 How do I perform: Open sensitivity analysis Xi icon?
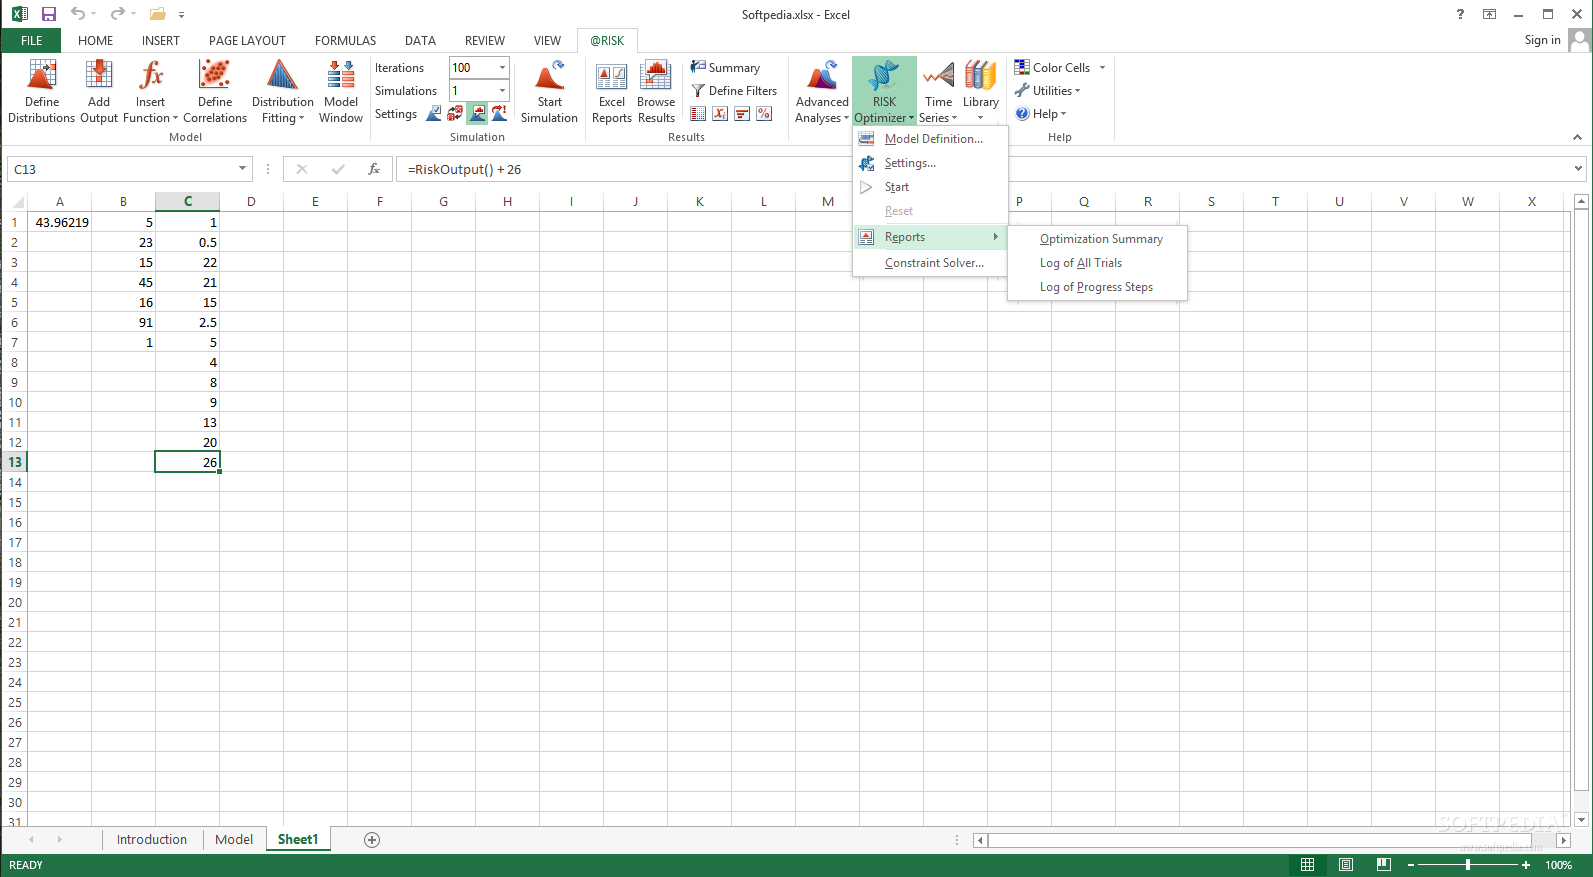click(x=720, y=114)
